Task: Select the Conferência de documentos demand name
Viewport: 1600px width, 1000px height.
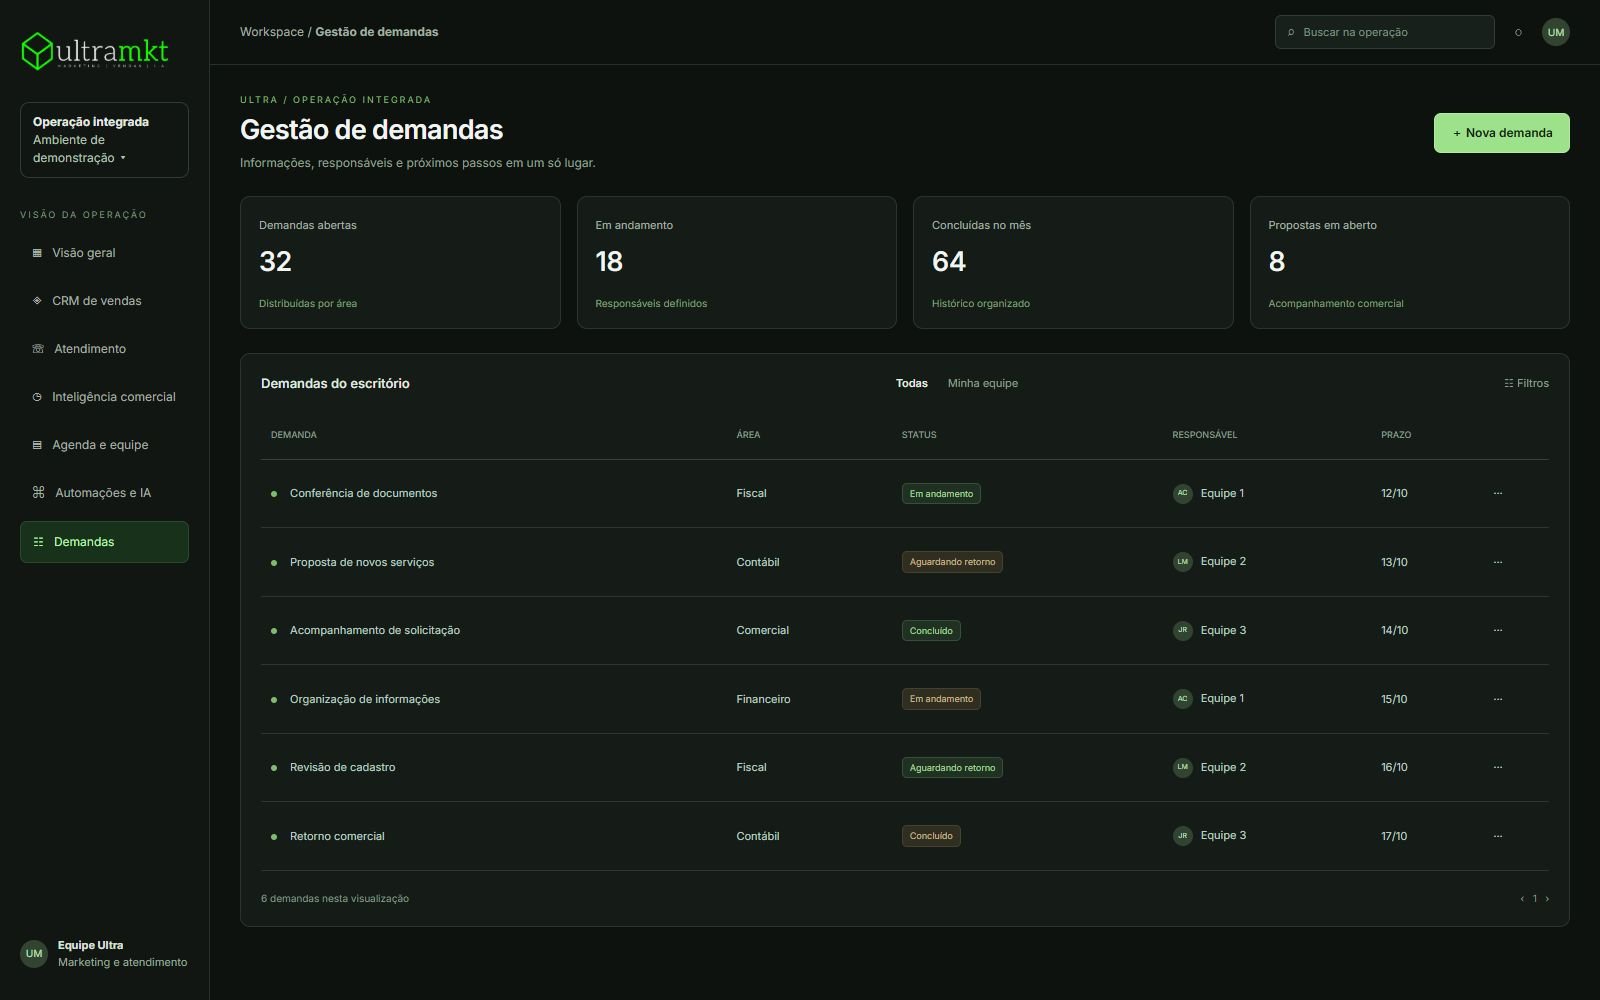Action: pos(363,493)
